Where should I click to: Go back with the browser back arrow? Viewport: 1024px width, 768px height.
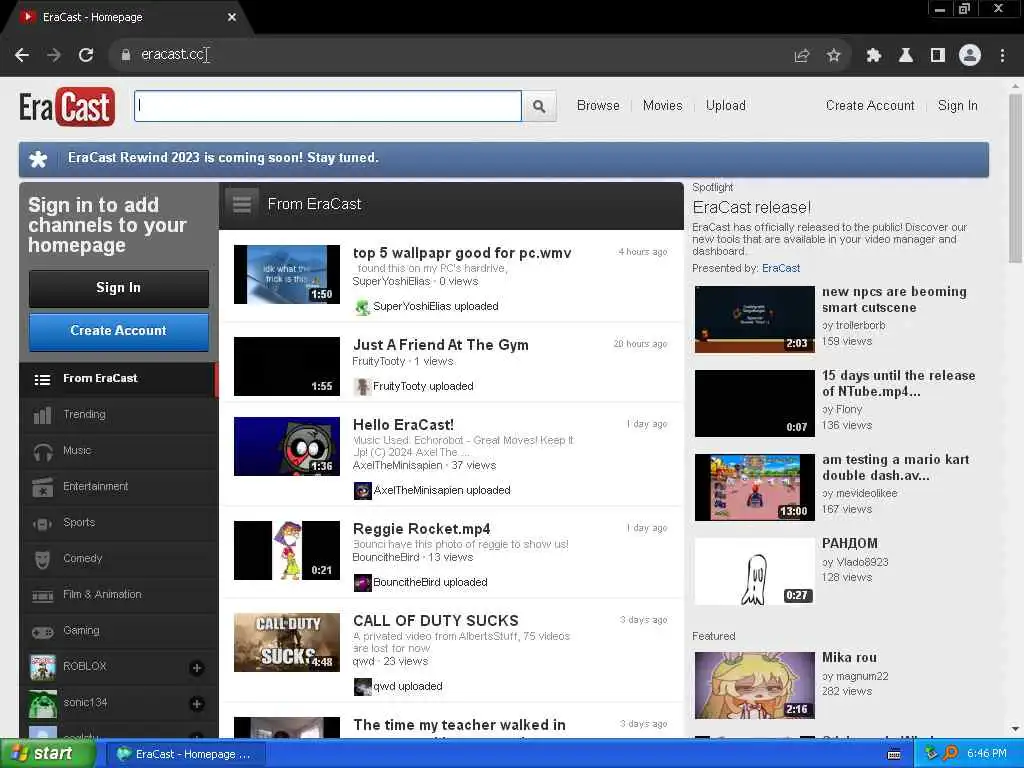22,55
